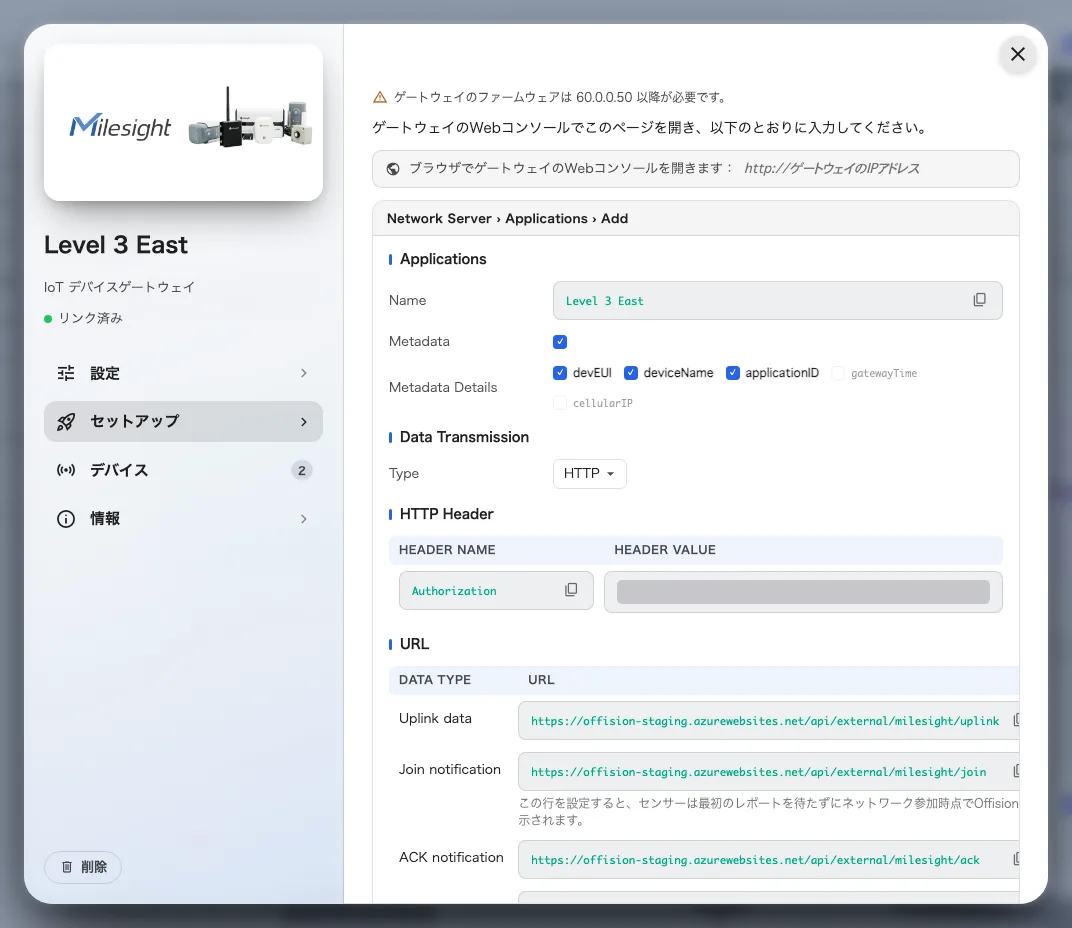Click the masked Authorization header value field

click(x=803, y=592)
